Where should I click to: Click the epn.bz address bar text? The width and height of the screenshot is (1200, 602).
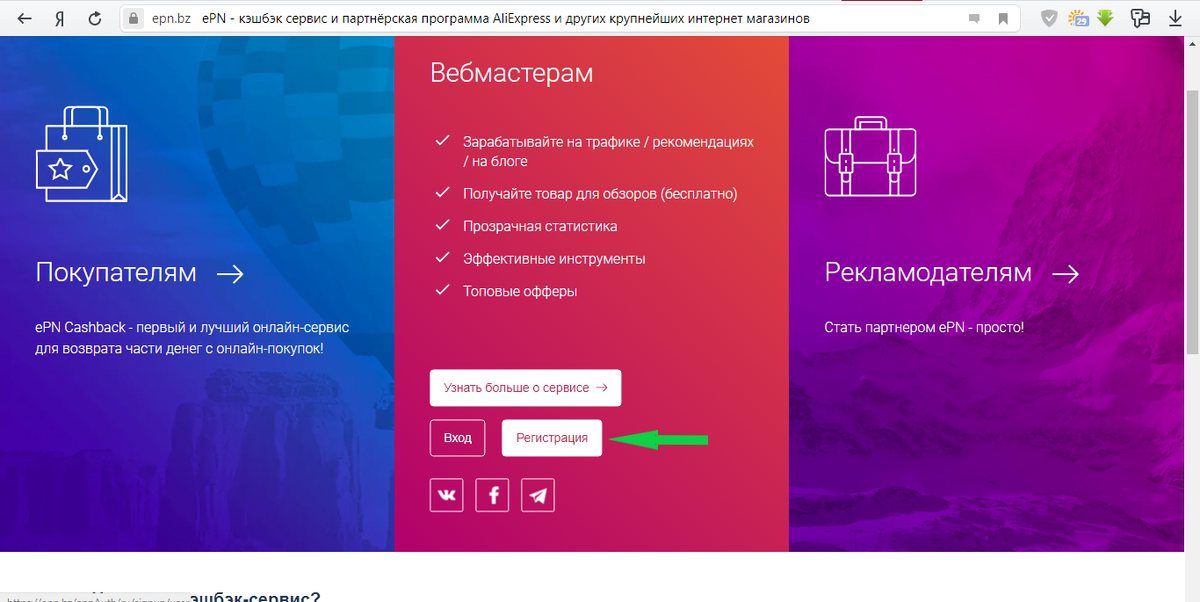click(171, 19)
